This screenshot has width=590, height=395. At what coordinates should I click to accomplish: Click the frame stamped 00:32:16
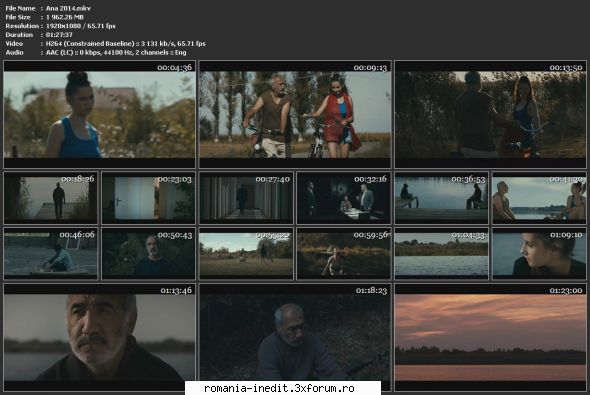tap(344, 198)
